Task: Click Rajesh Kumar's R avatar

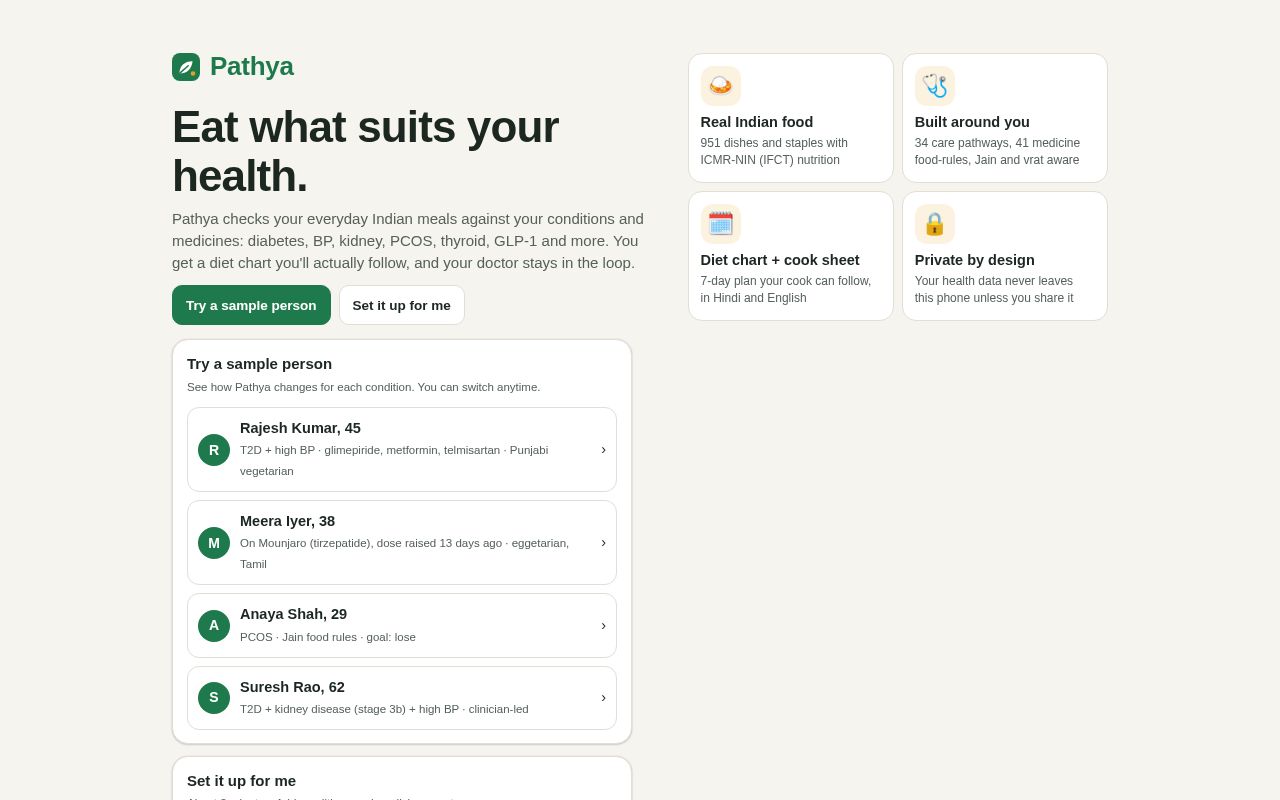Action: point(214,450)
